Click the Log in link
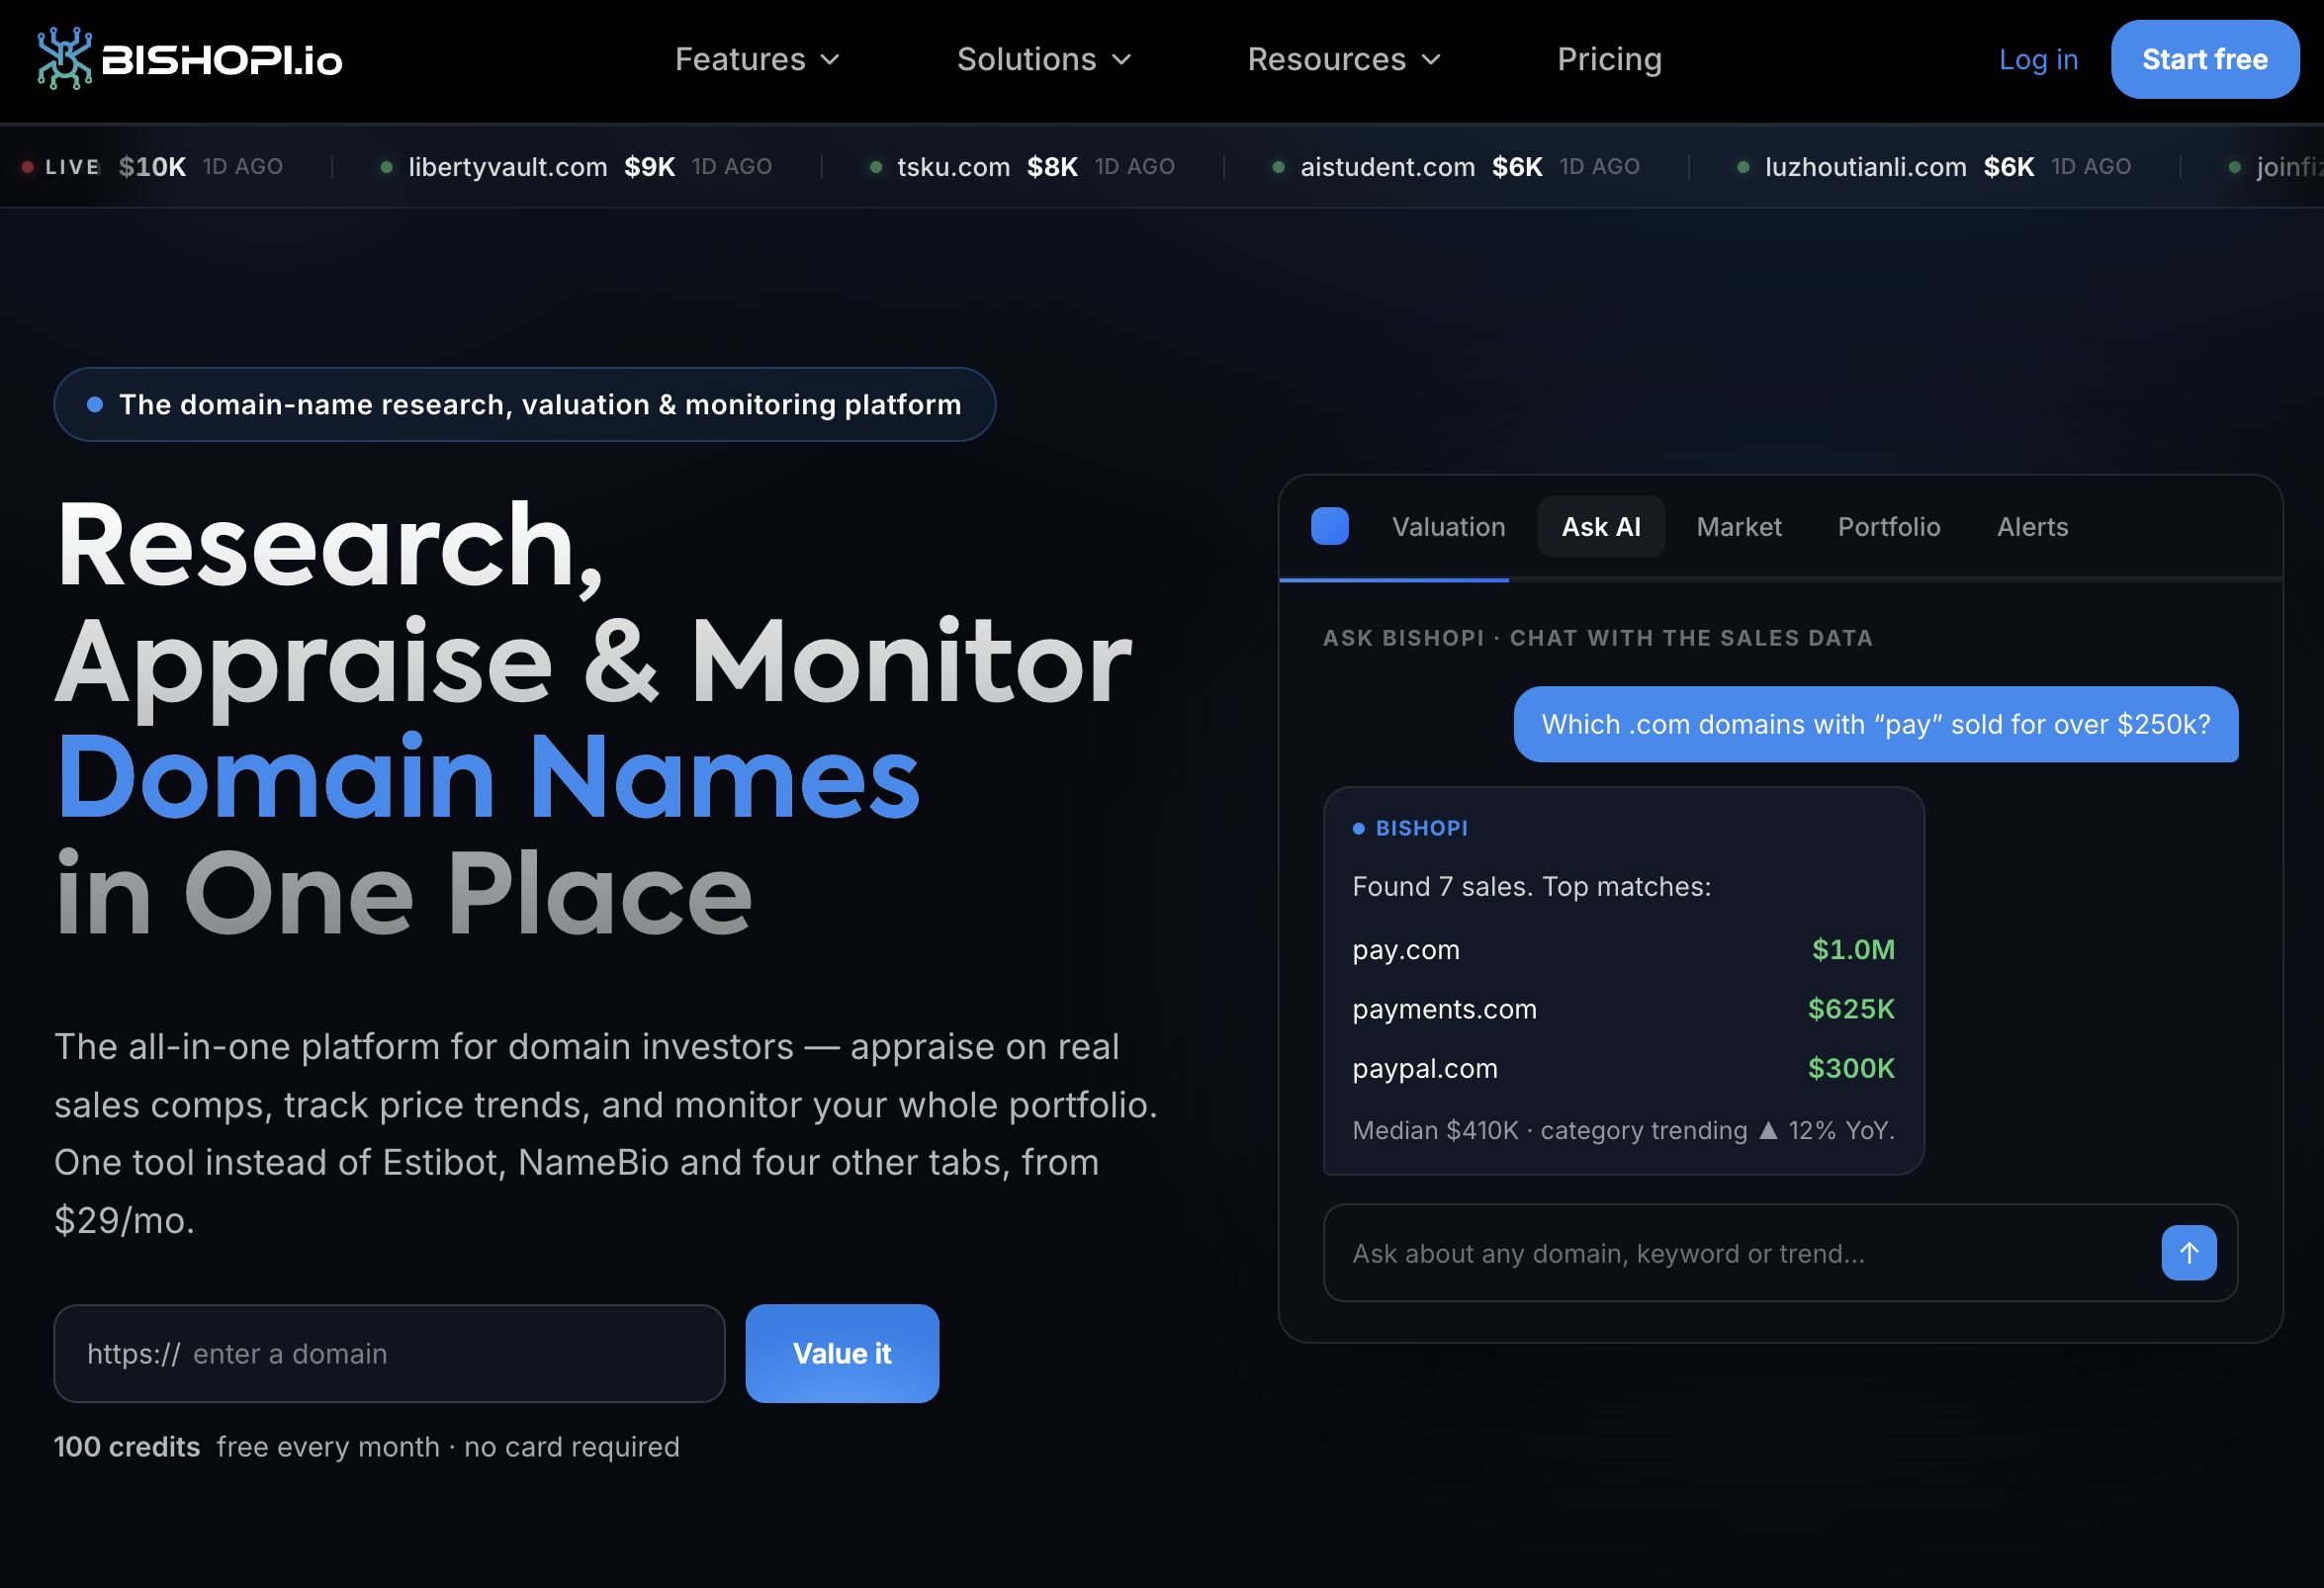The width and height of the screenshot is (2324, 1588). coord(2038,59)
